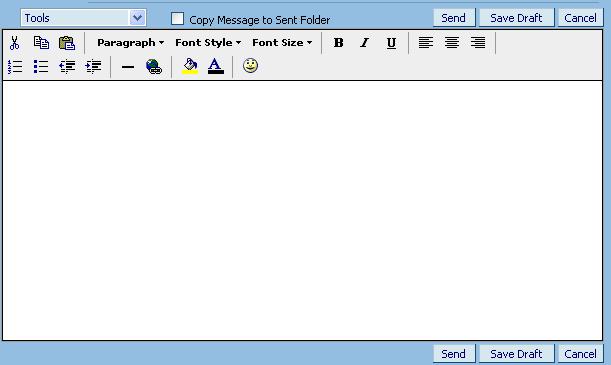
Task: Insert a horizontal rule line
Action: [x=127, y=67]
